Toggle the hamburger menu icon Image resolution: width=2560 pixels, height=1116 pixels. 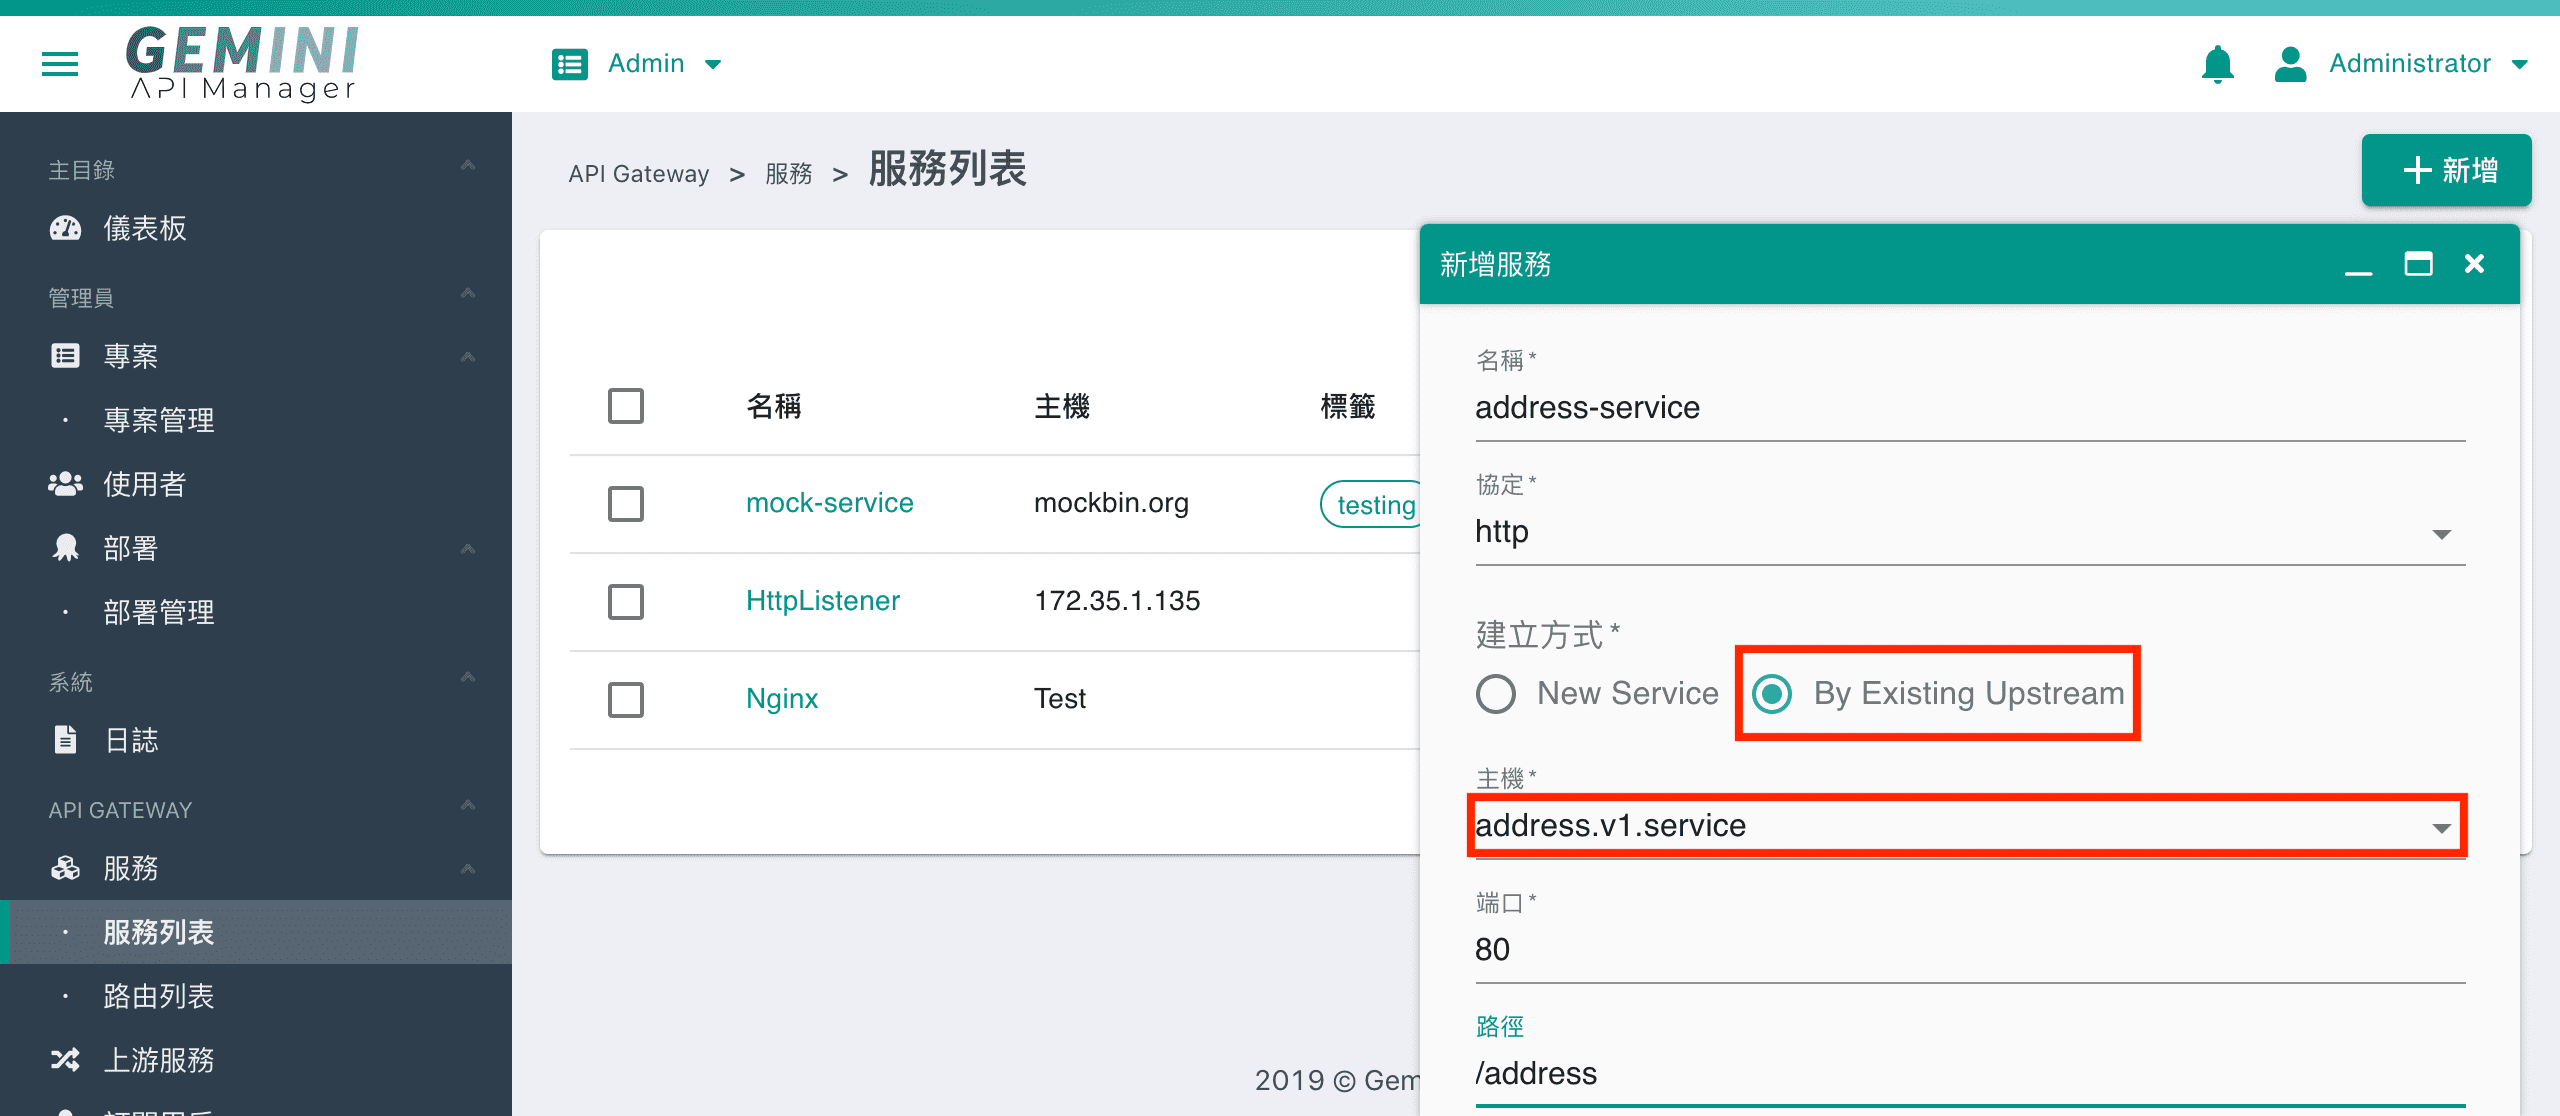tap(60, 64)
